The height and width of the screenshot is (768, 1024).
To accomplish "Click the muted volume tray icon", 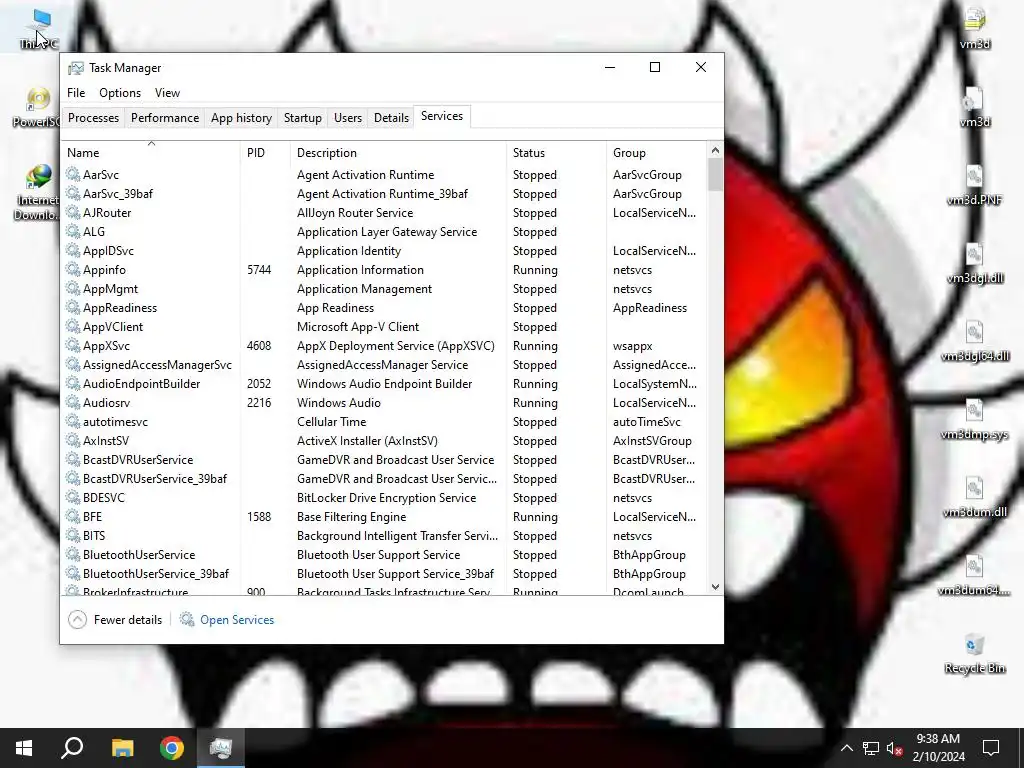I will click(895, 748).
